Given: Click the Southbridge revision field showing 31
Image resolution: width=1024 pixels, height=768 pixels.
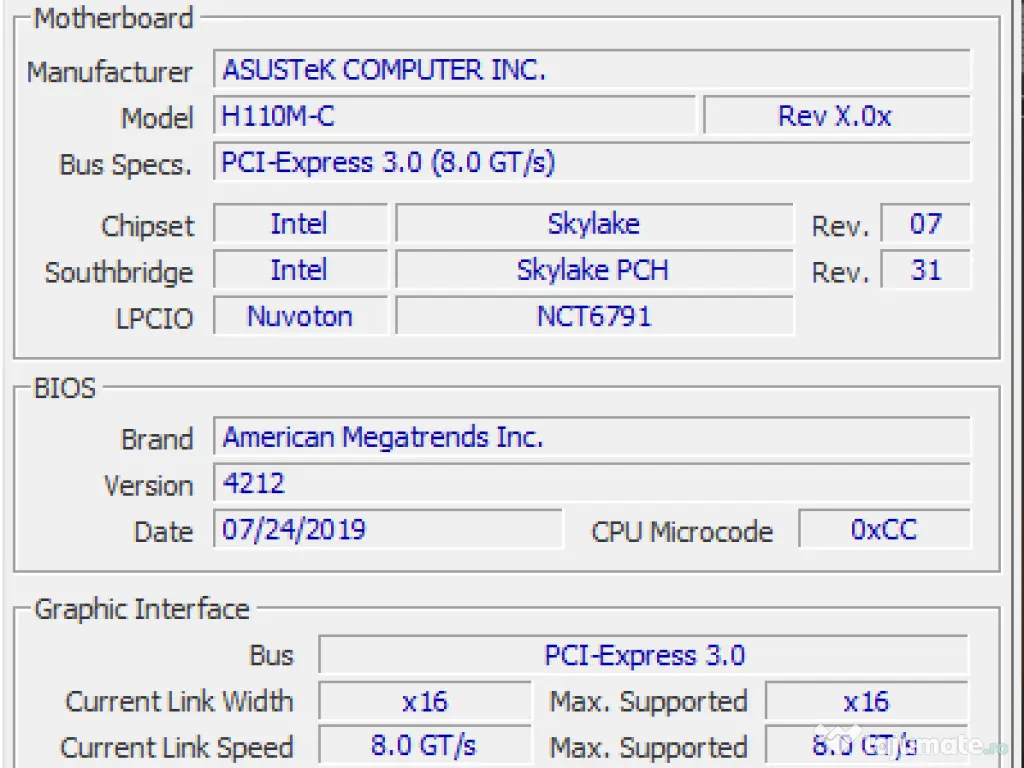Looking at the screenshot, I should 925,270.
